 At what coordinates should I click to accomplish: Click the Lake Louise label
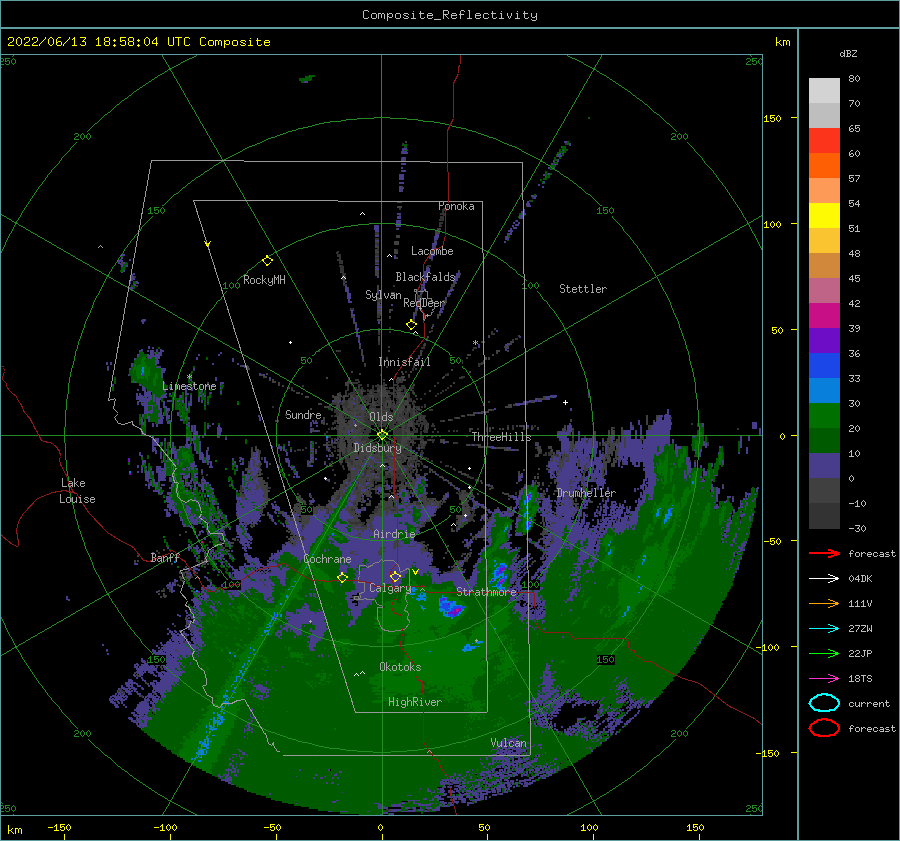pos(78,491)
